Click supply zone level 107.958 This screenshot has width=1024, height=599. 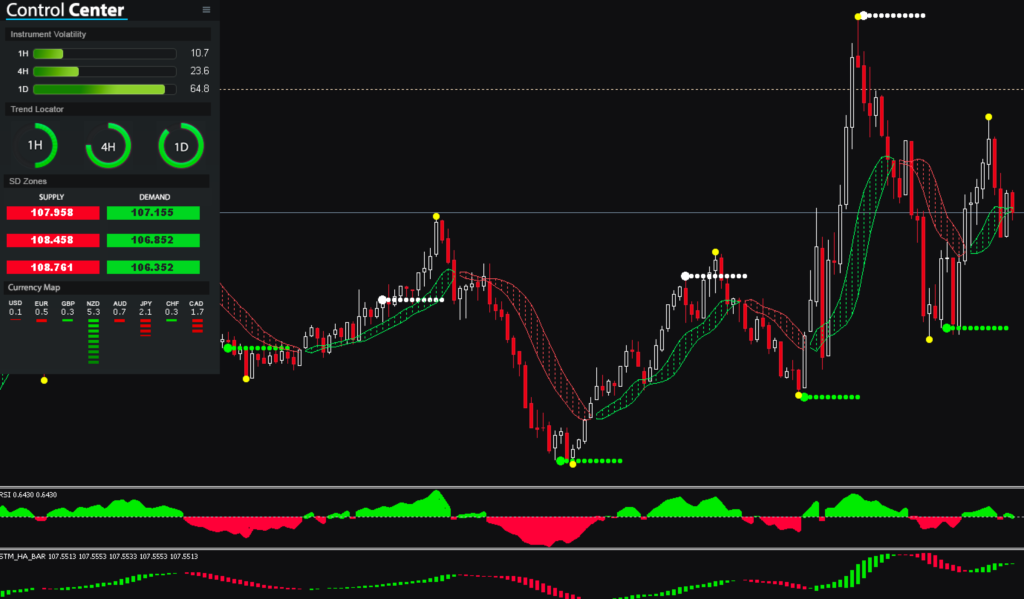pos(53,213)
